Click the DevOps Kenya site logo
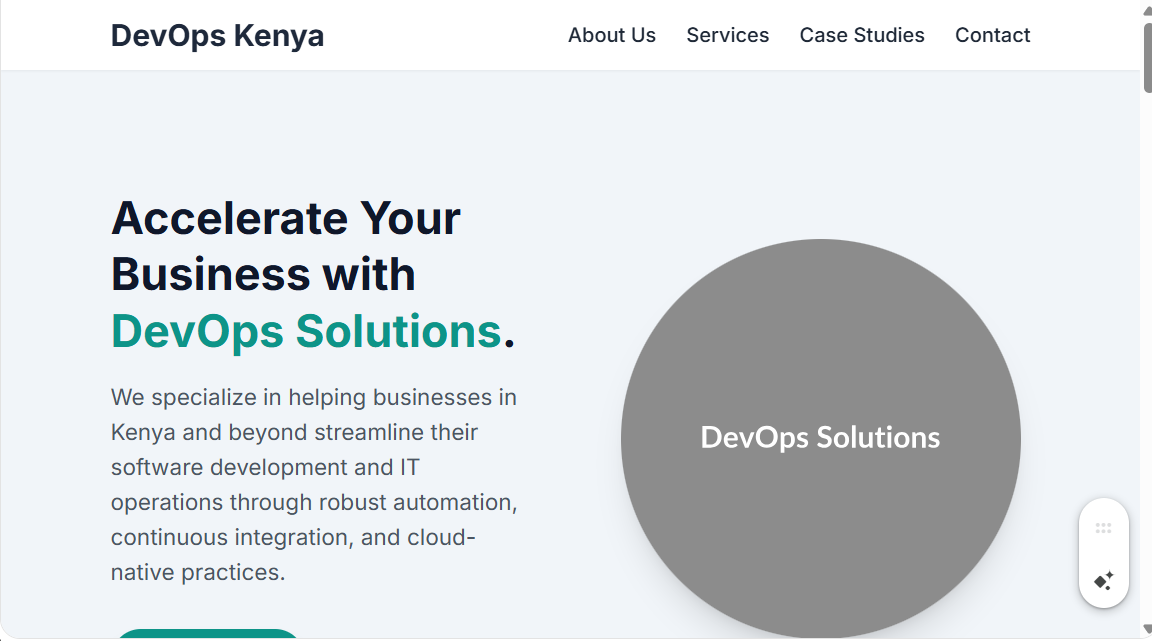Image resolution: width=1152 pixels, height=641 pixels. click(217, 35)
